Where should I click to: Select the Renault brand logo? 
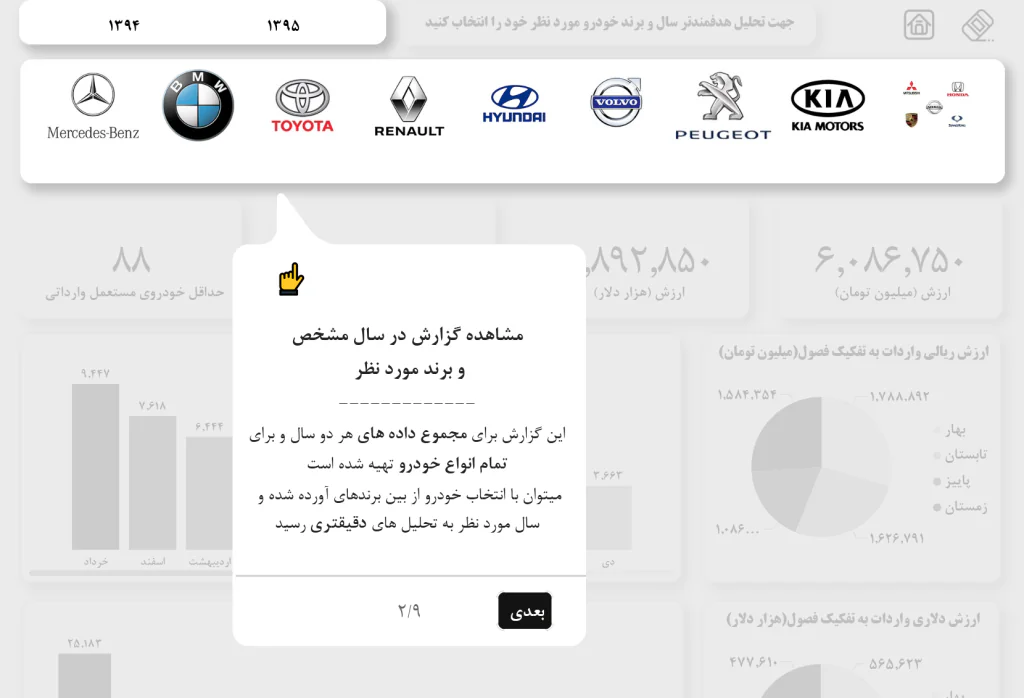408,105
